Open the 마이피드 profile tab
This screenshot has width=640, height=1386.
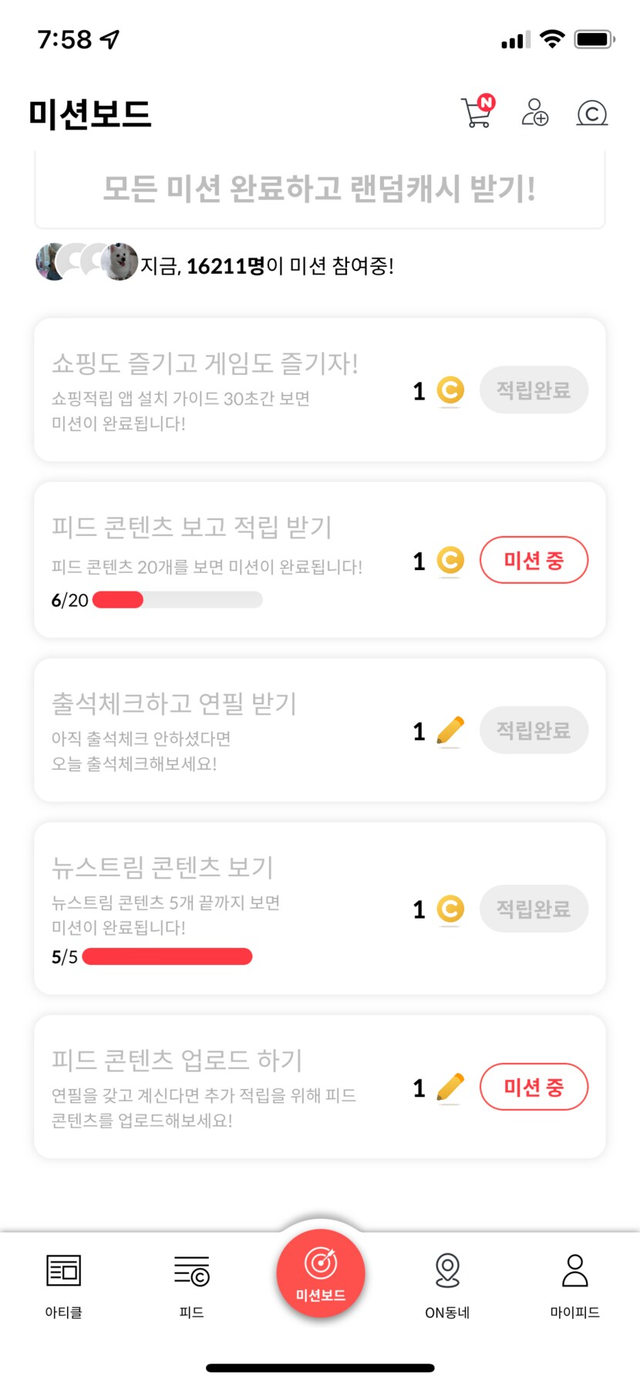[575, 1285]
